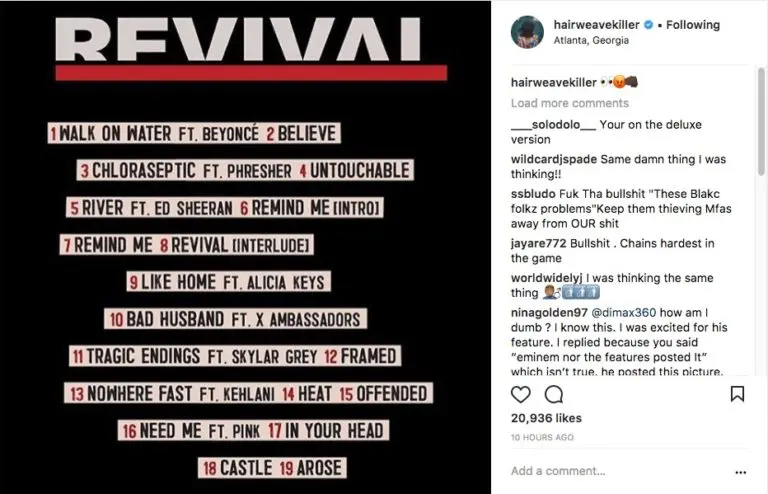Click the comment speech bubble icon
768x494 pixels.
[x=552, y=394]
